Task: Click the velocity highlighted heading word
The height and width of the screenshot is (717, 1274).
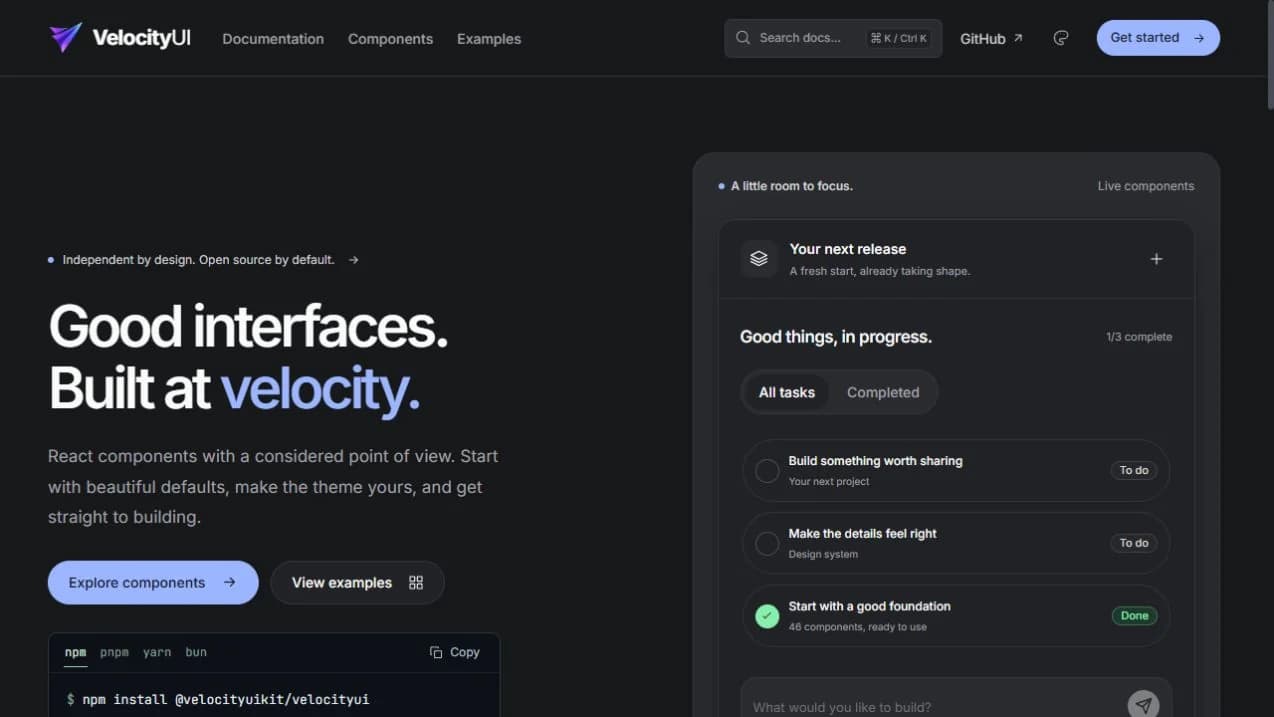Action: coord(320,388)
